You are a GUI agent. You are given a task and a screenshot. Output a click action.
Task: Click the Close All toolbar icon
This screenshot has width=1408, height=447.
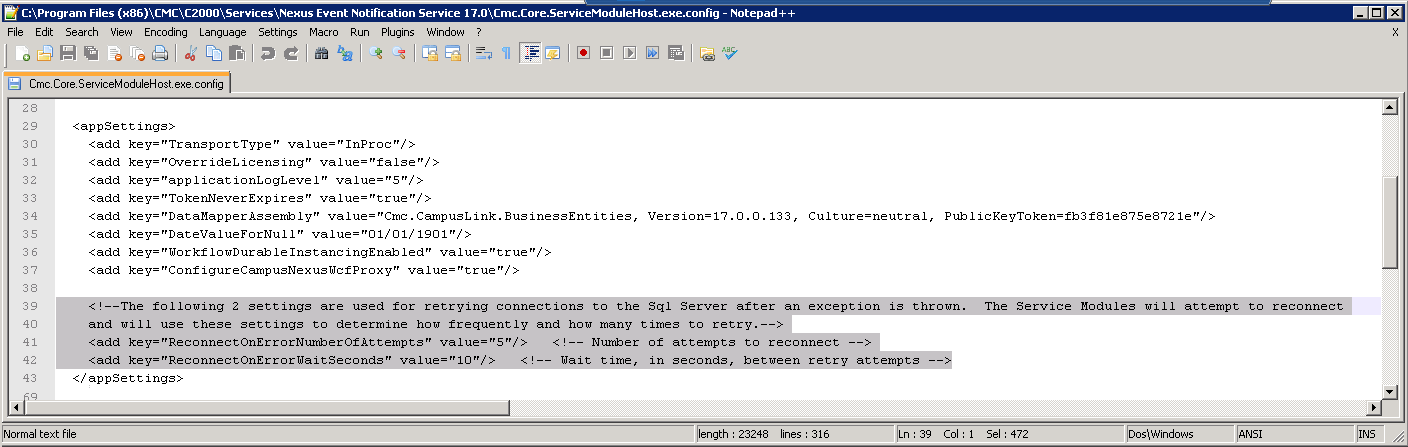(x=137, y=53)
